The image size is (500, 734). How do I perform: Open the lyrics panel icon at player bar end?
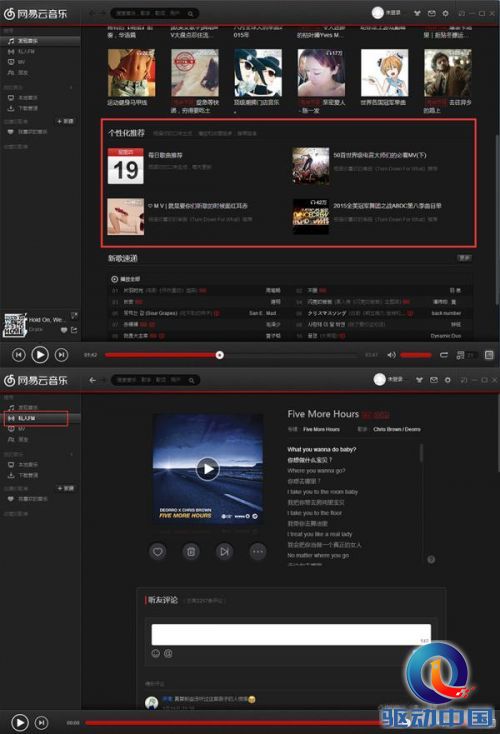(489, 355)
